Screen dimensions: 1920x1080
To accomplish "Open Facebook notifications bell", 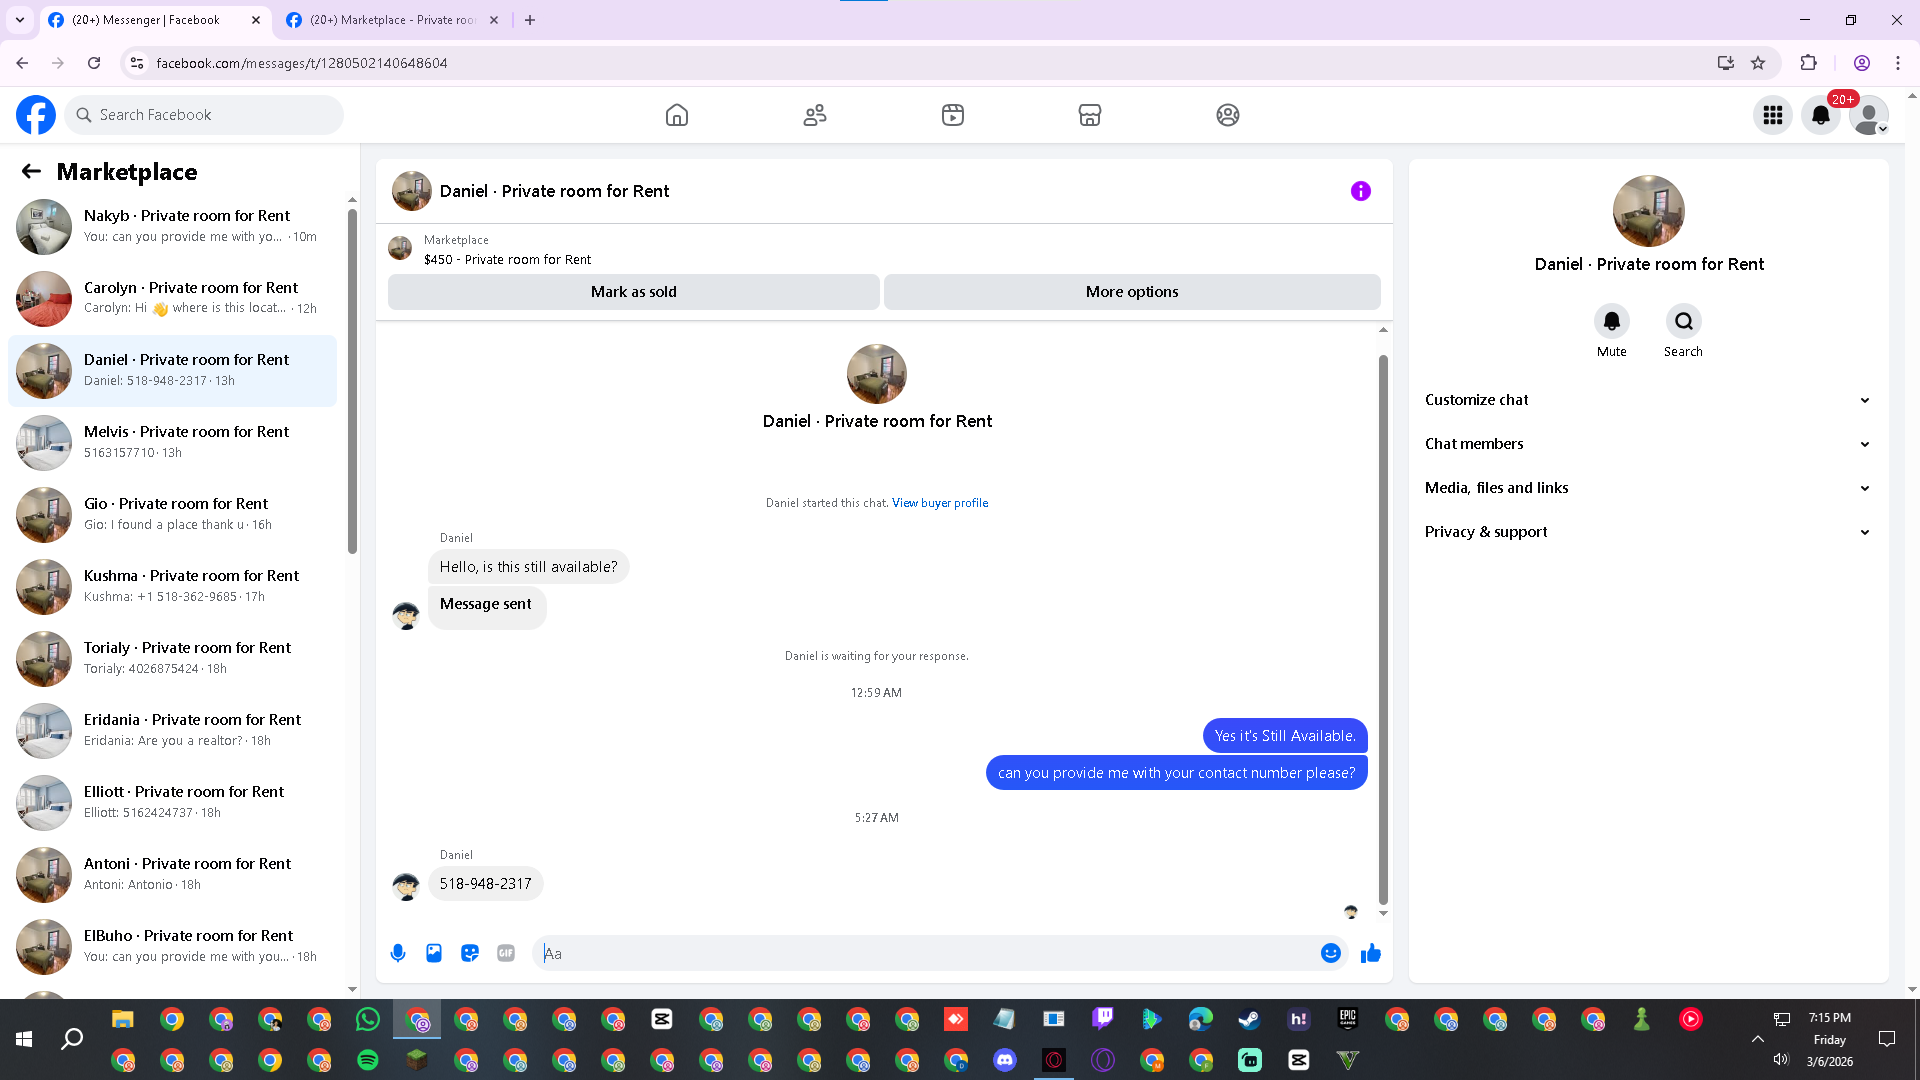I will (1821, 115).
